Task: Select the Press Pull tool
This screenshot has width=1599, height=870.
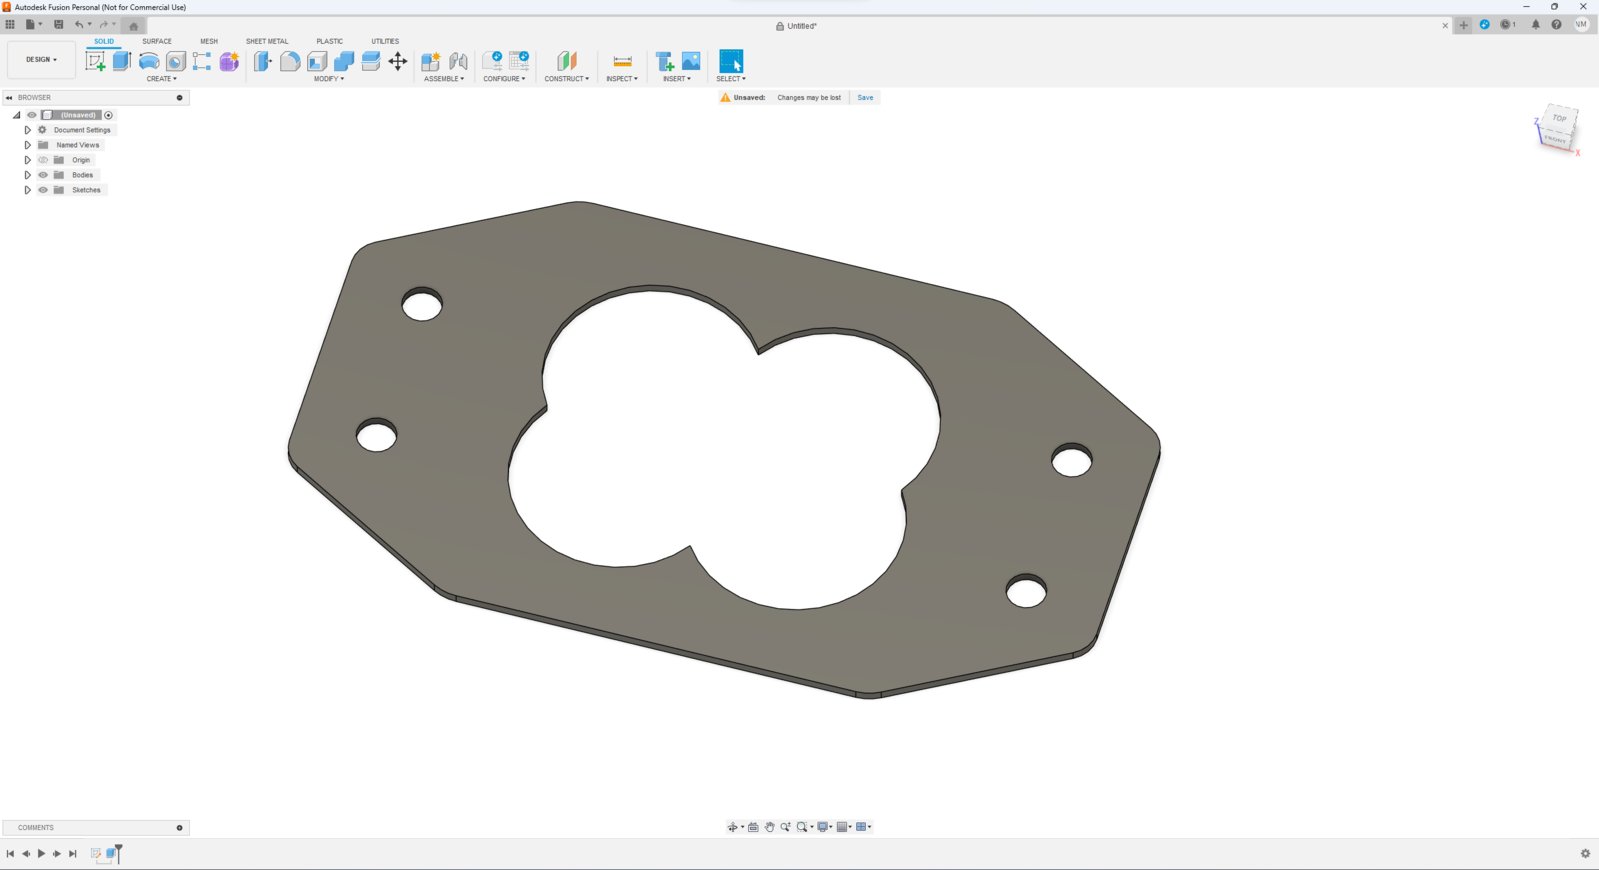Action: pos(263,61)
